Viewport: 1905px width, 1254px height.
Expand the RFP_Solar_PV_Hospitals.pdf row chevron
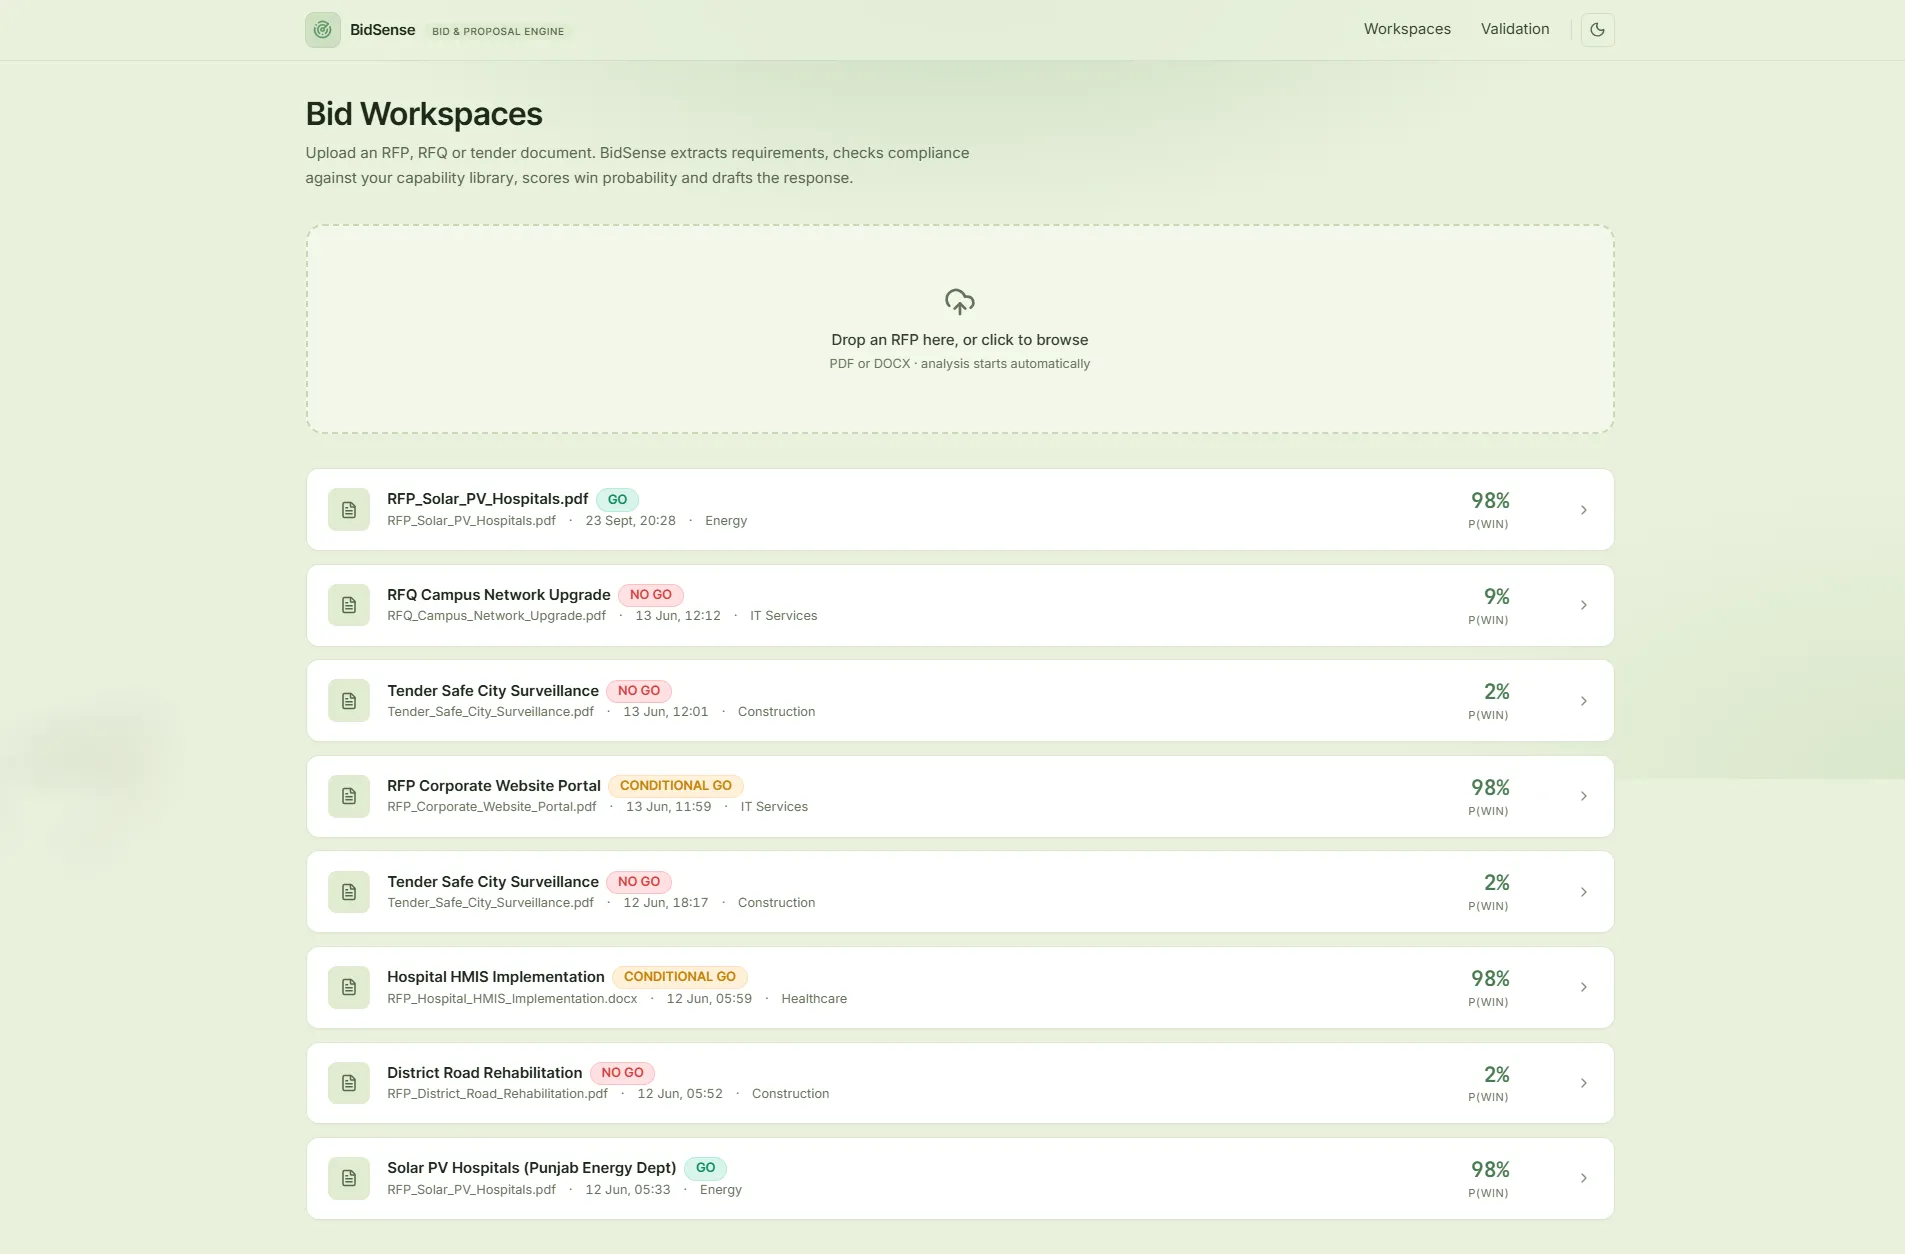(1583, 510)
